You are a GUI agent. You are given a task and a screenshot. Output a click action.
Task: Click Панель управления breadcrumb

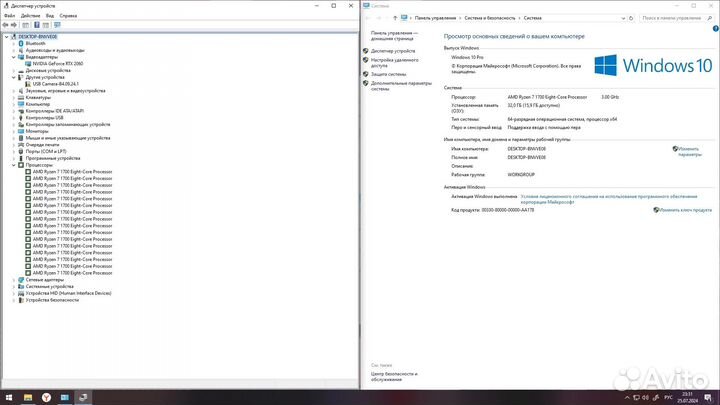click(x=435, y=18)
